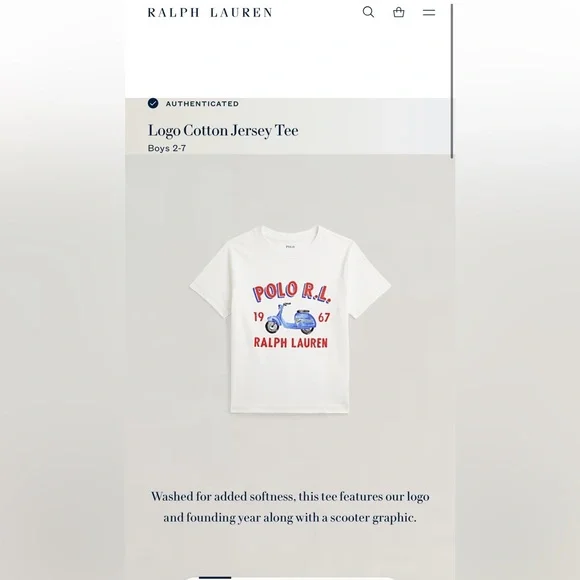Open the hamburger menu icon
580x580 pixels.
pos(429,13)
